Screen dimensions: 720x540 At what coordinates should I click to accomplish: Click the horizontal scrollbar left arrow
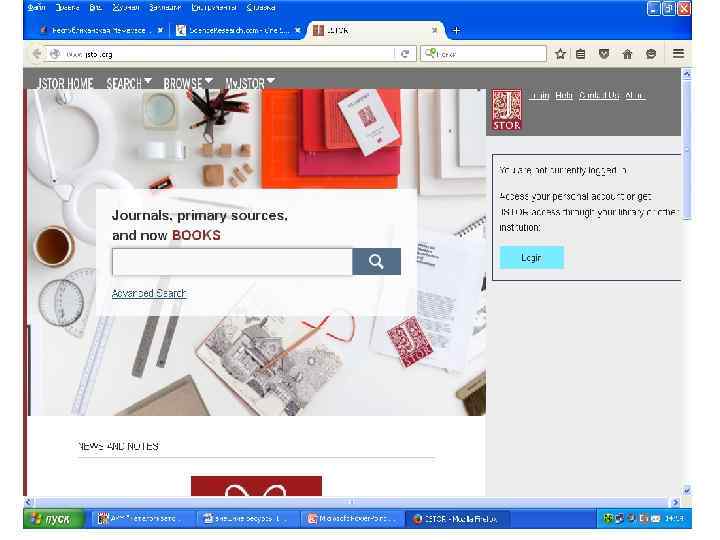[x=28, y=502]
